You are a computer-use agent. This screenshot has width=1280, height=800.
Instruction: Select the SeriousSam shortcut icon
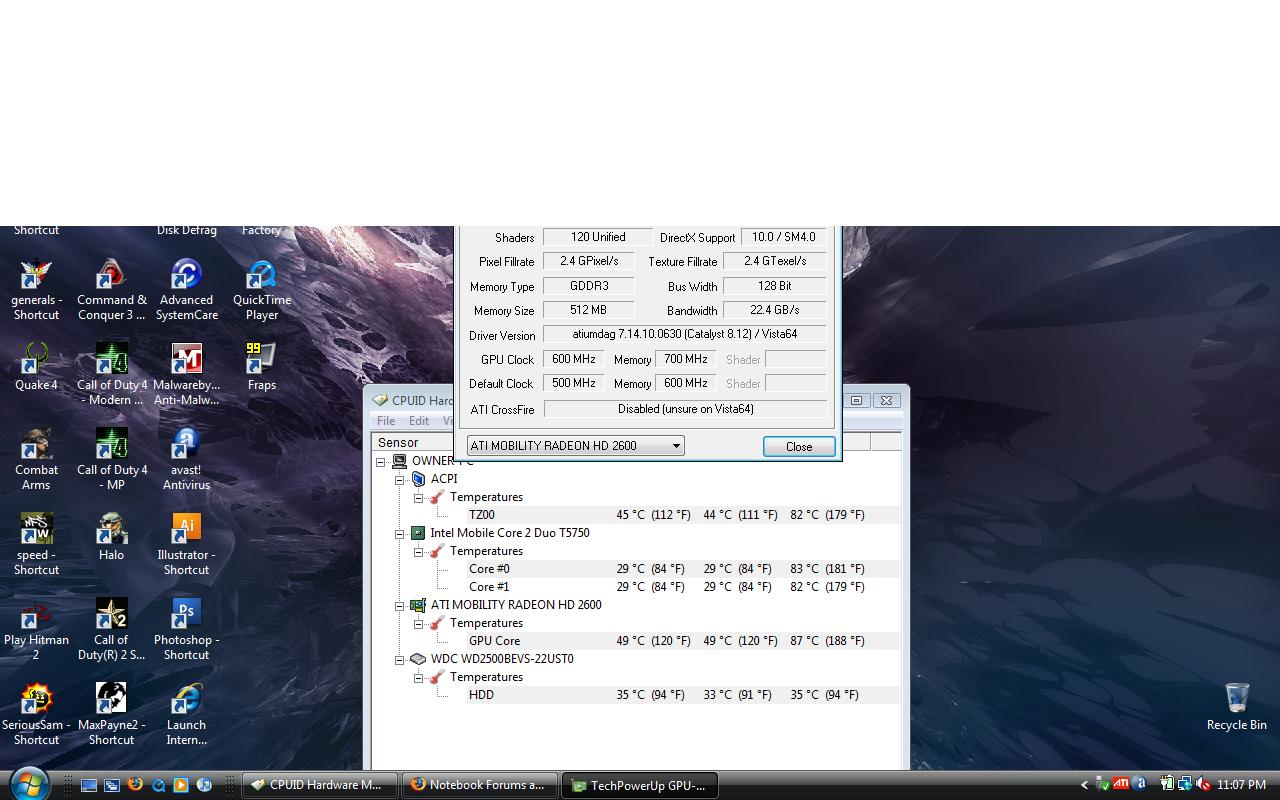pos(37,714)
